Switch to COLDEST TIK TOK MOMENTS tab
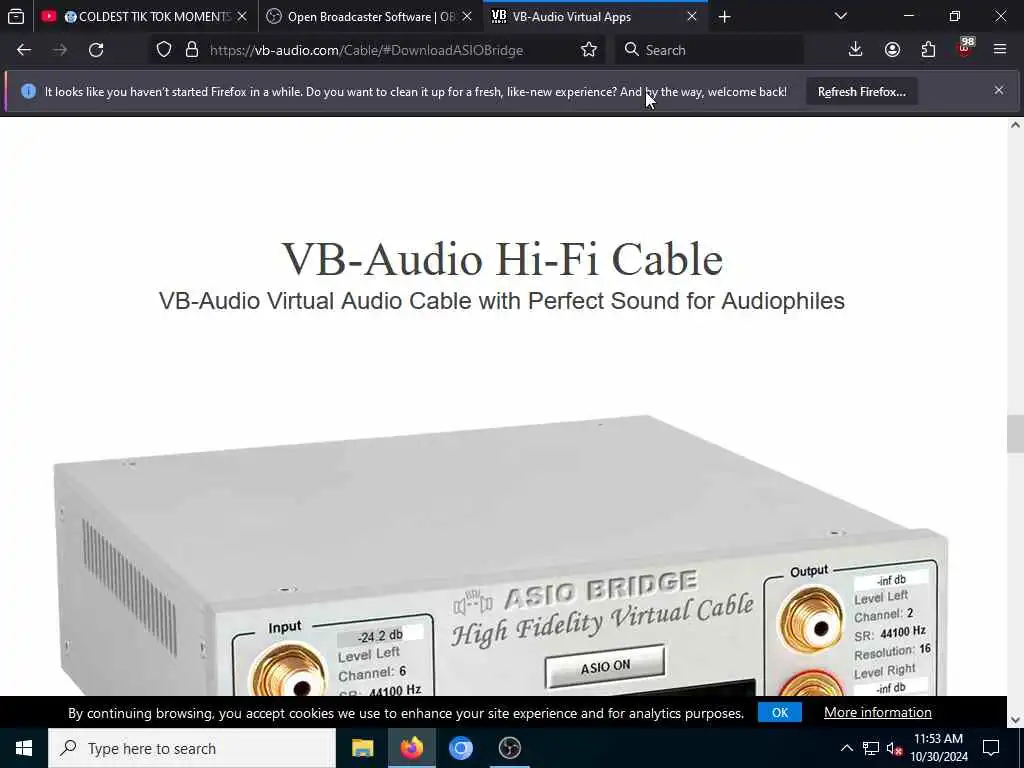The image size is (1024, 768). tap(145, 16)
